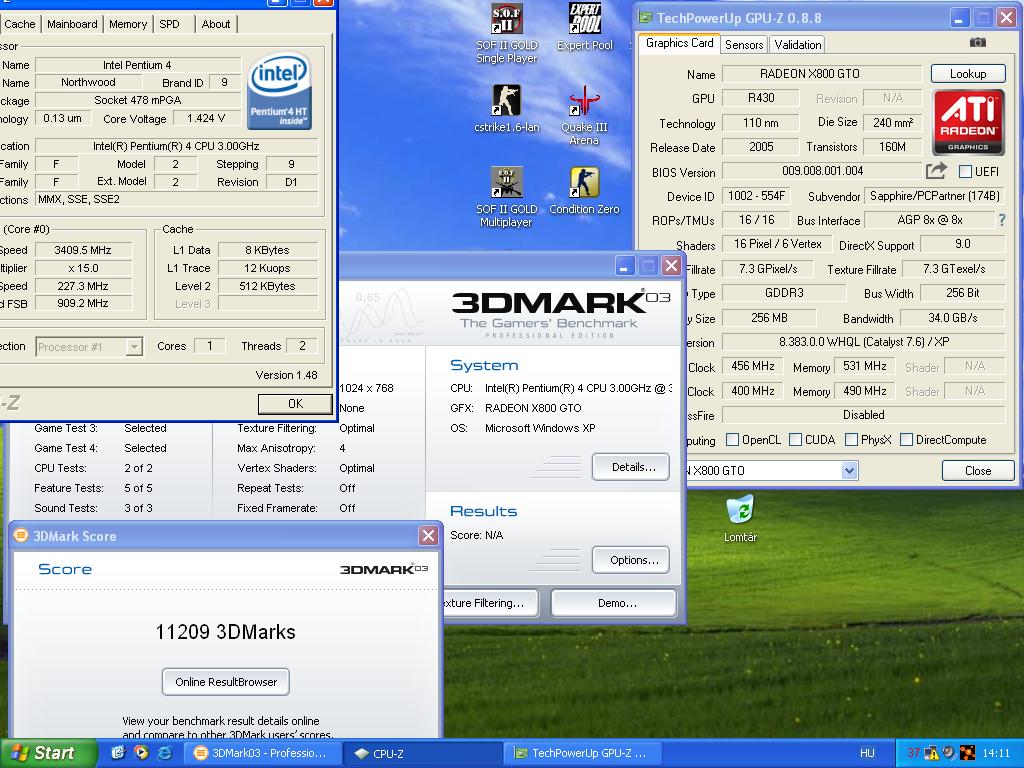Open system Details in 3DMark03

pyautogui.click(x=630, y=467)
